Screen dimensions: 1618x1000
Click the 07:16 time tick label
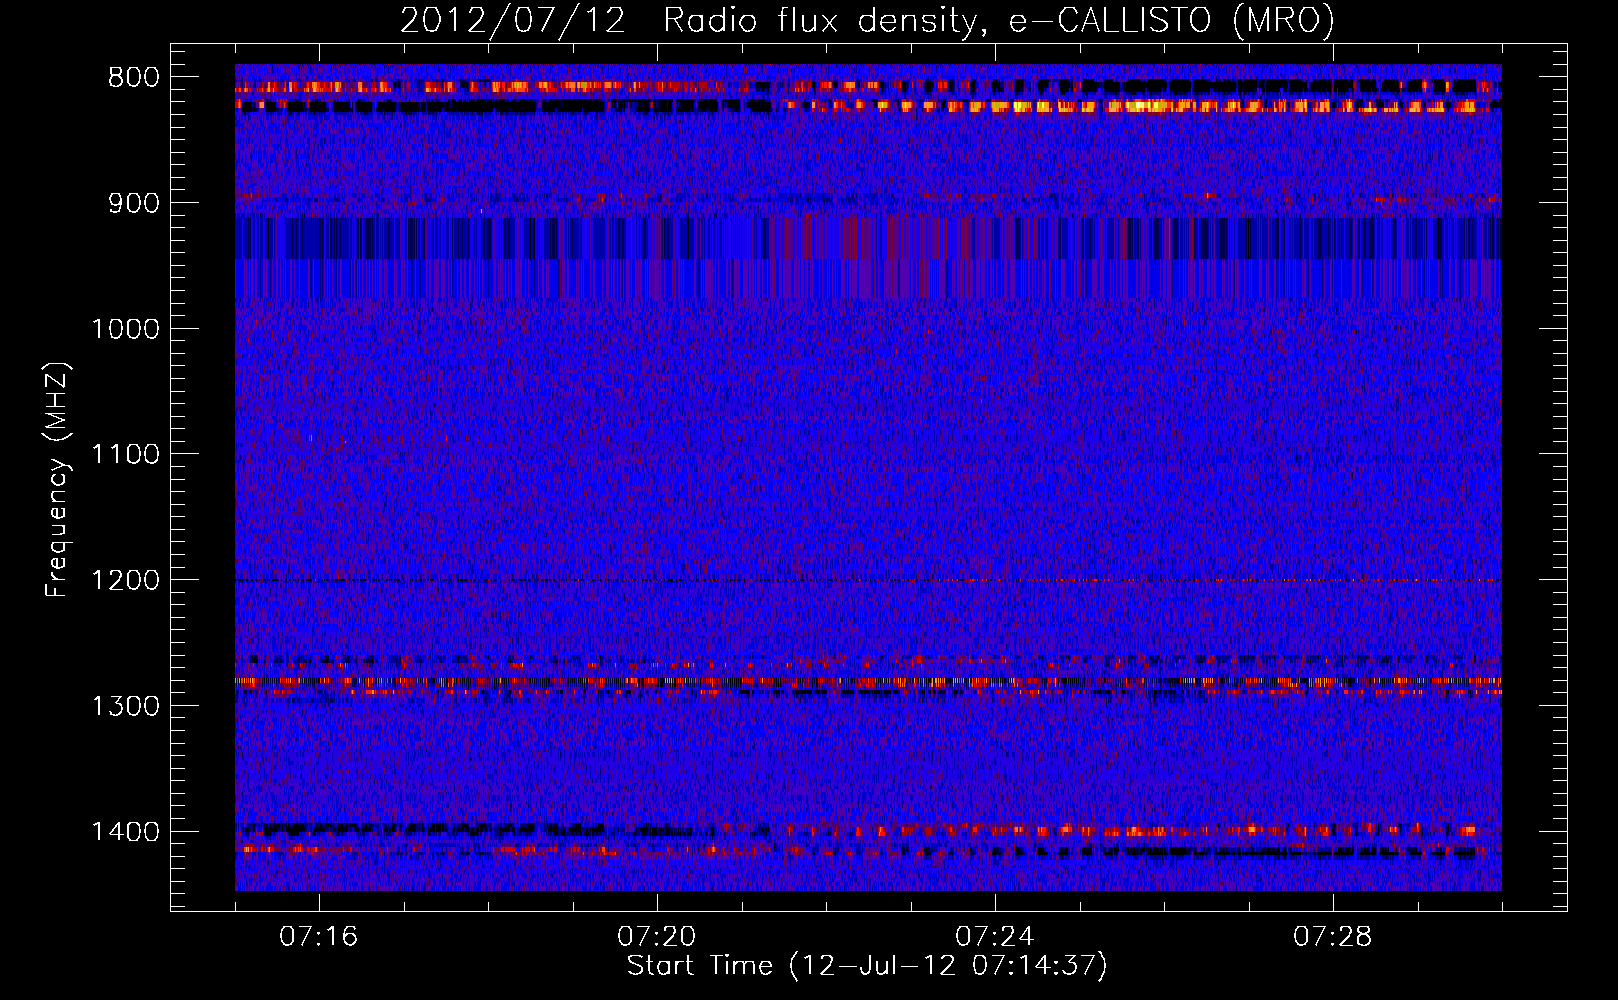tap(319, 937)
